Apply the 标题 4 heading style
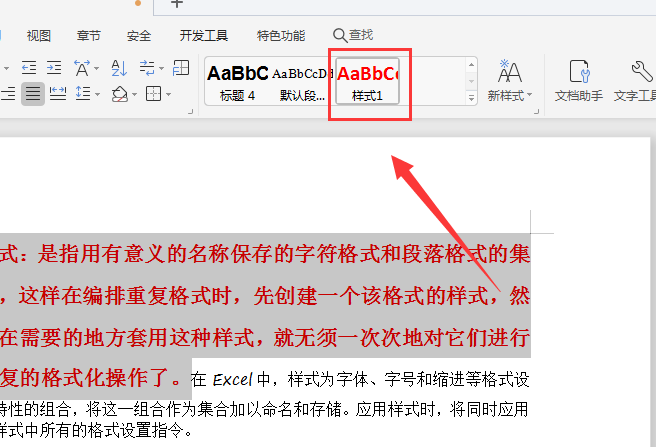The width and height of the screenshot is (656, 447). point(238,81)
